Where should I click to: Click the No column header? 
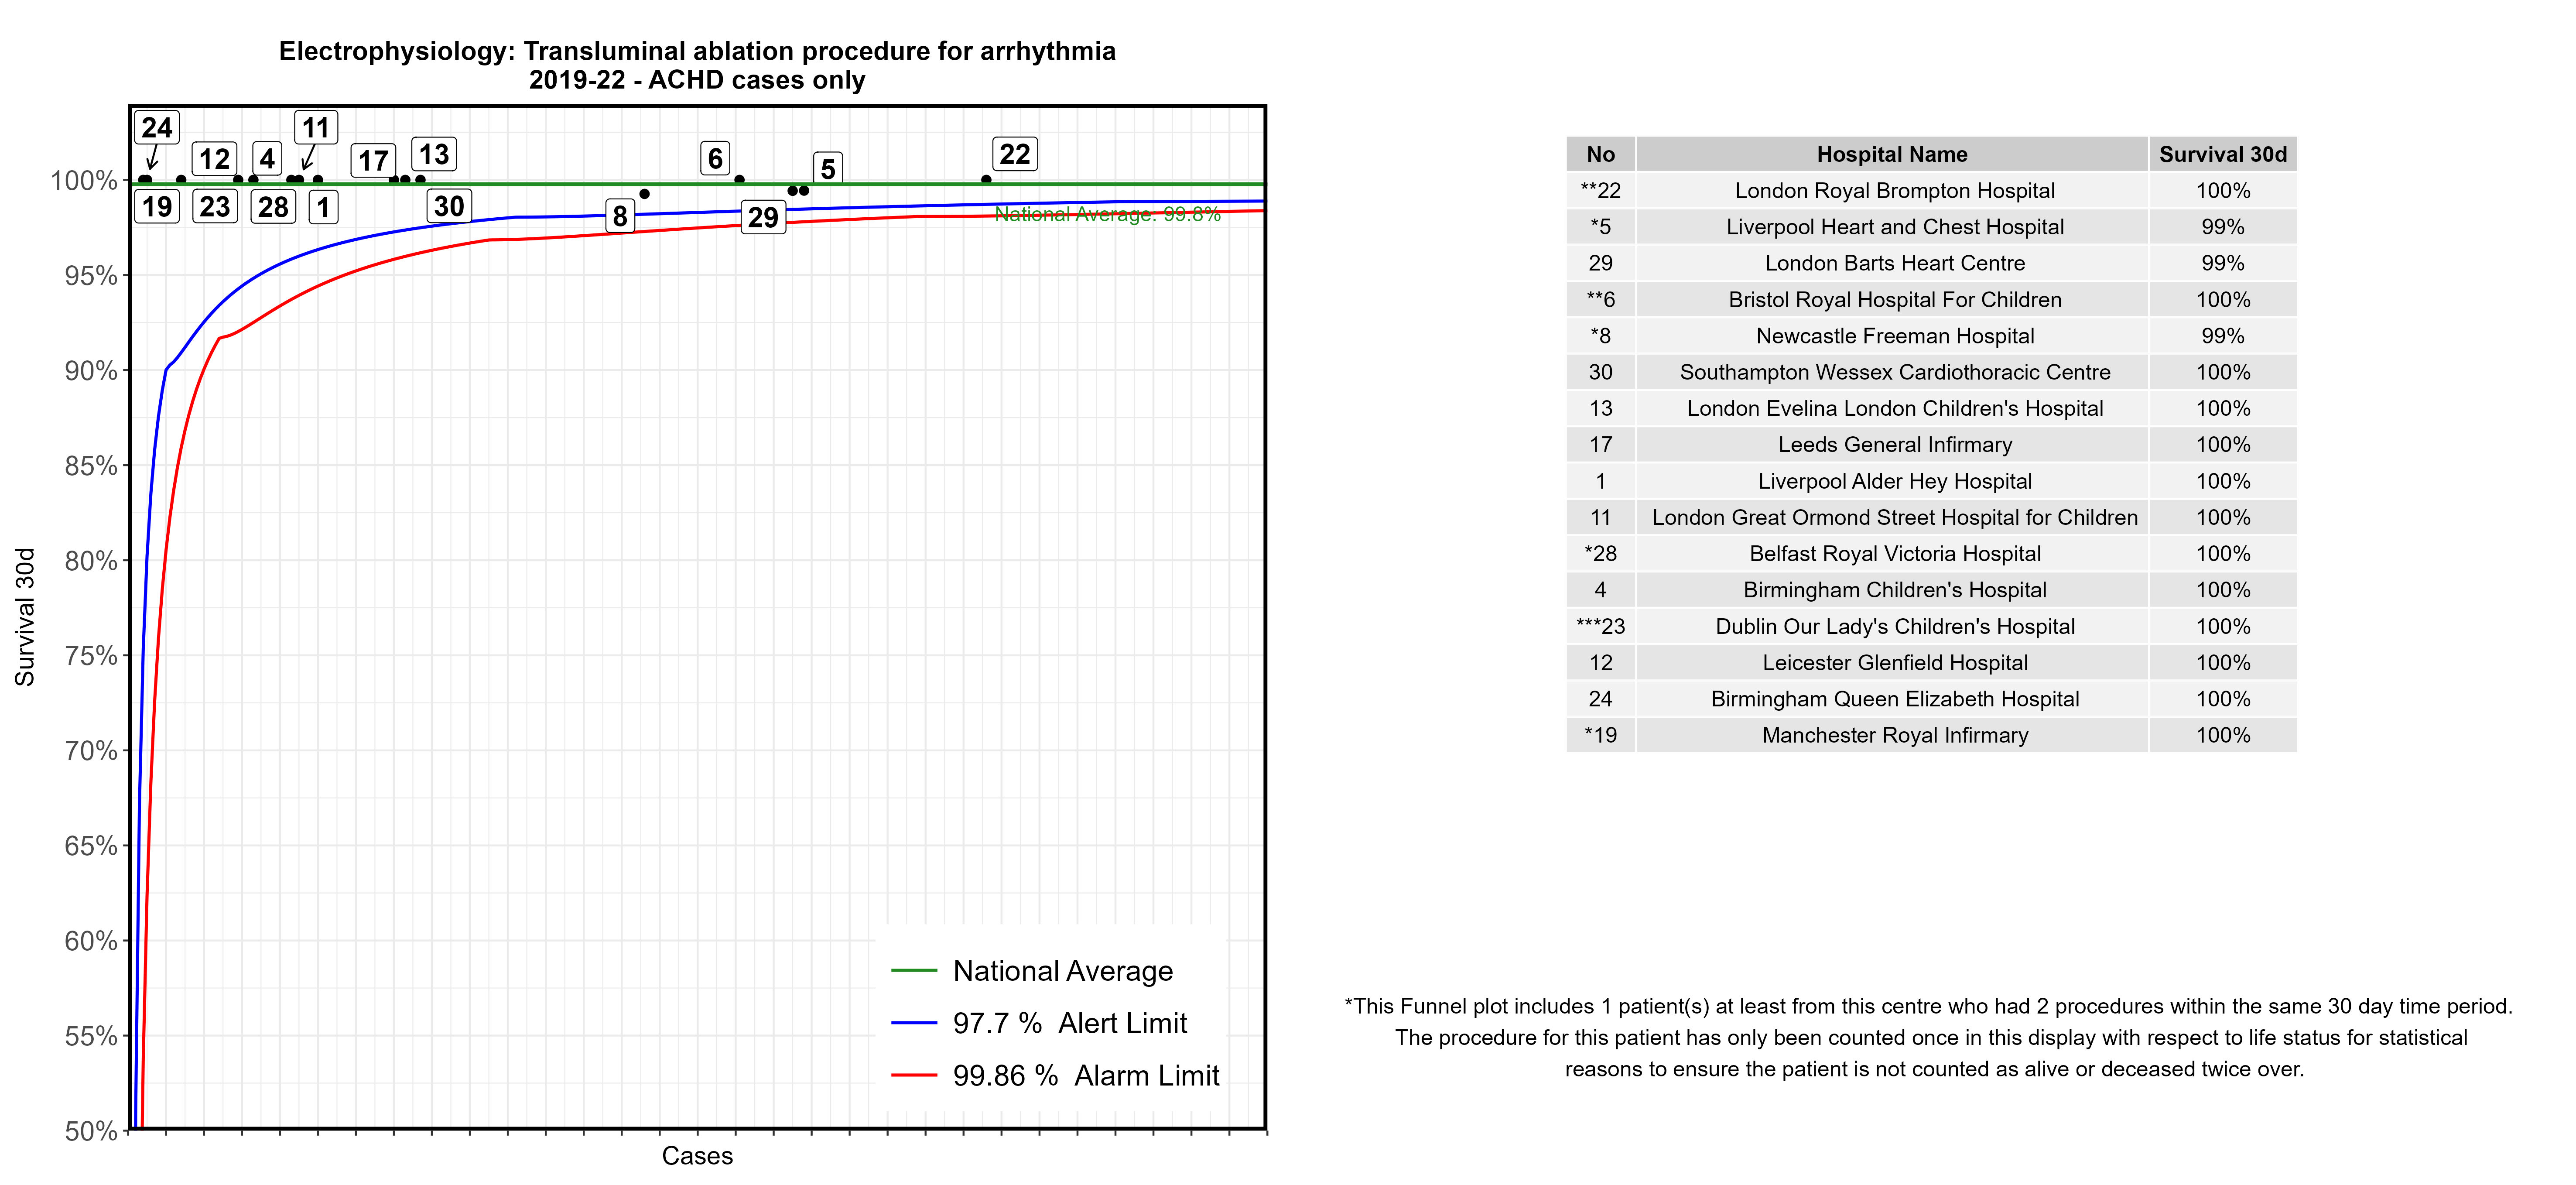[x=1600, y=154]
